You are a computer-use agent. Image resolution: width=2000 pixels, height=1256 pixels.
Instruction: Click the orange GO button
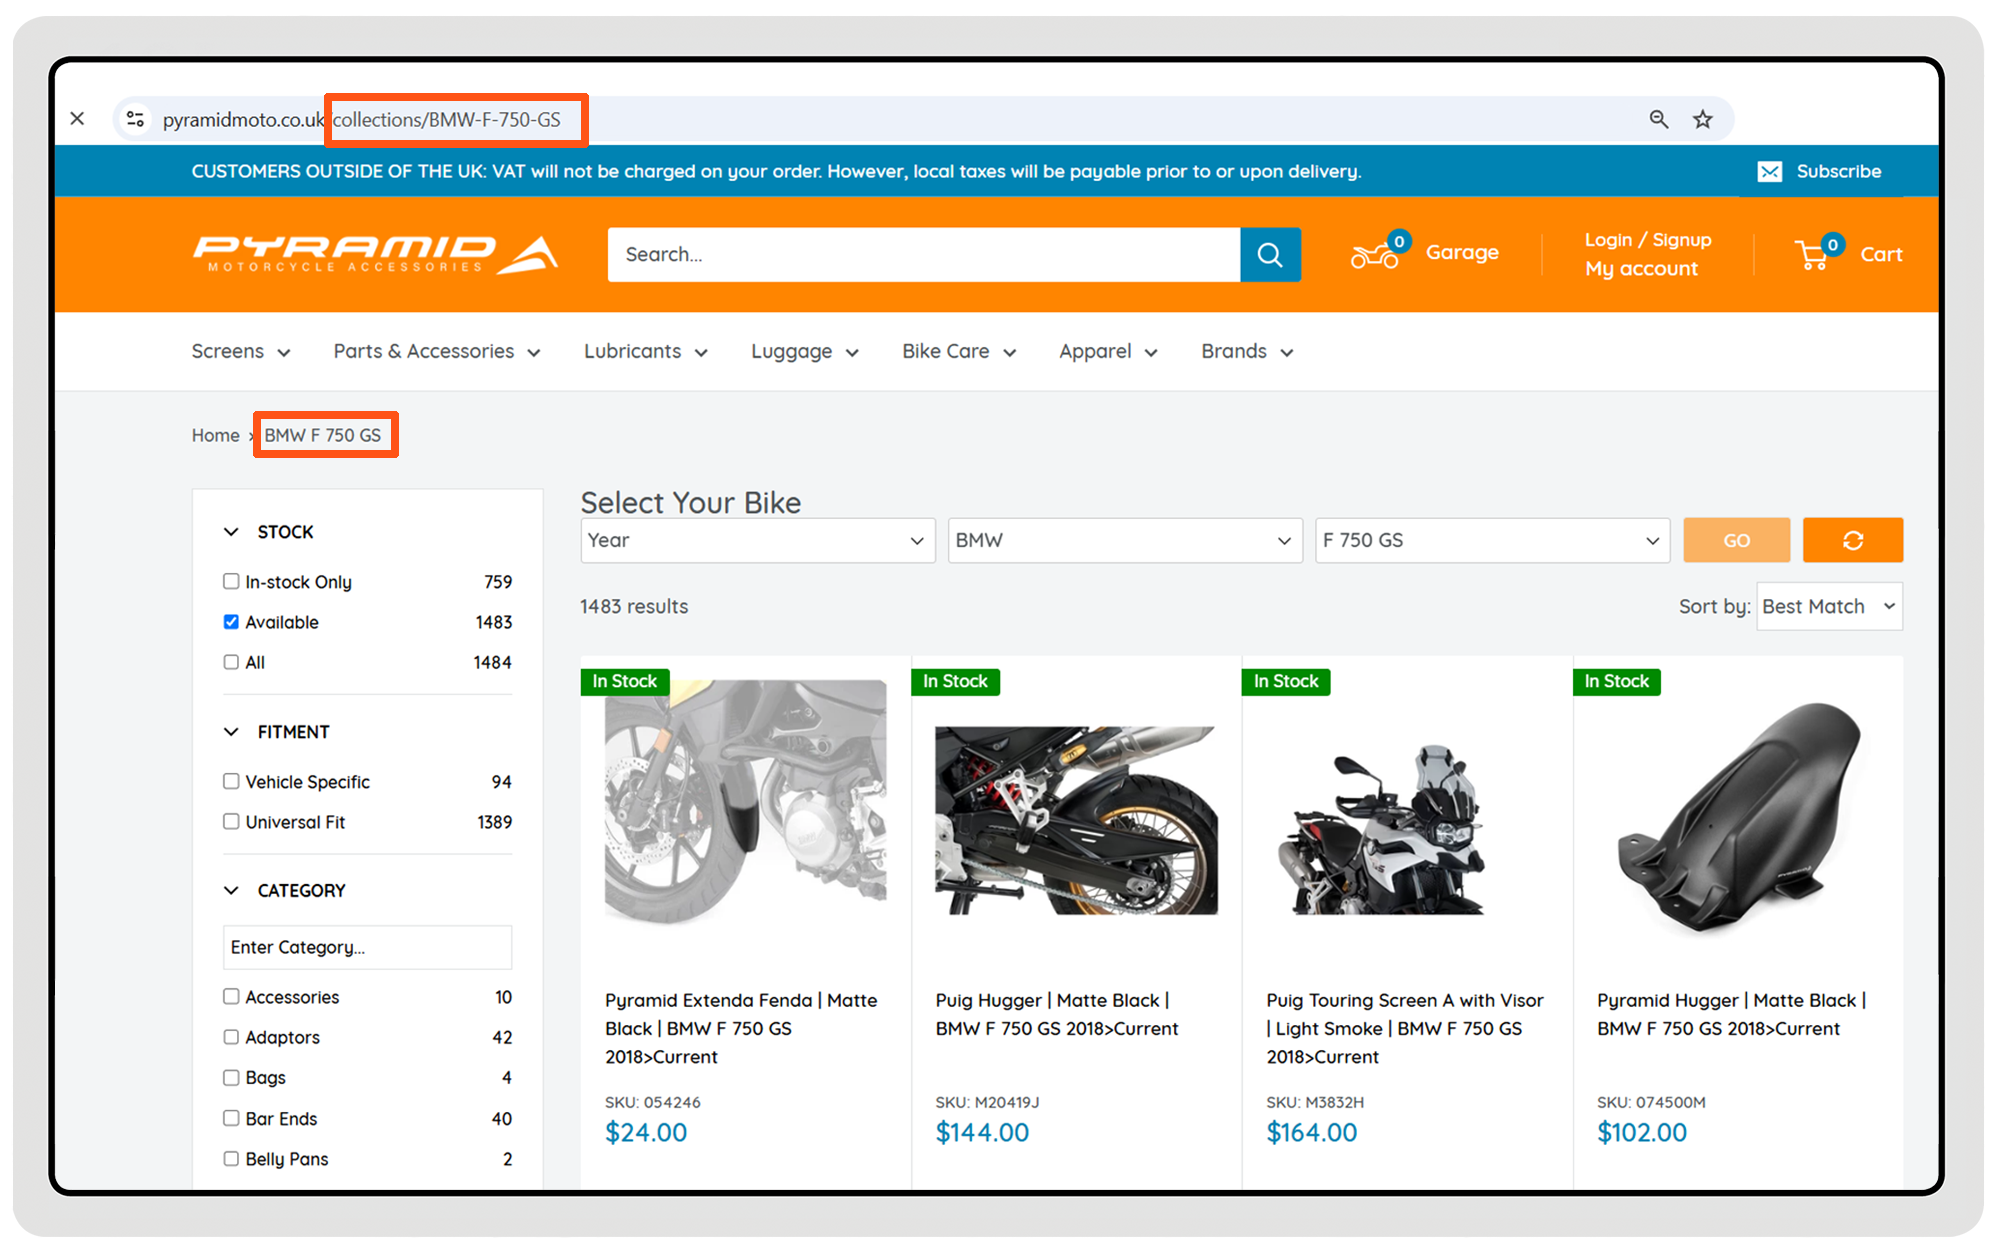click(1737, 540)
